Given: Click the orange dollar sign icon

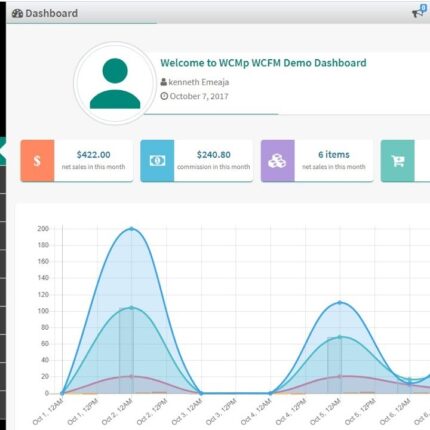Looking at the screenshot, I should (x=37, y=161).
